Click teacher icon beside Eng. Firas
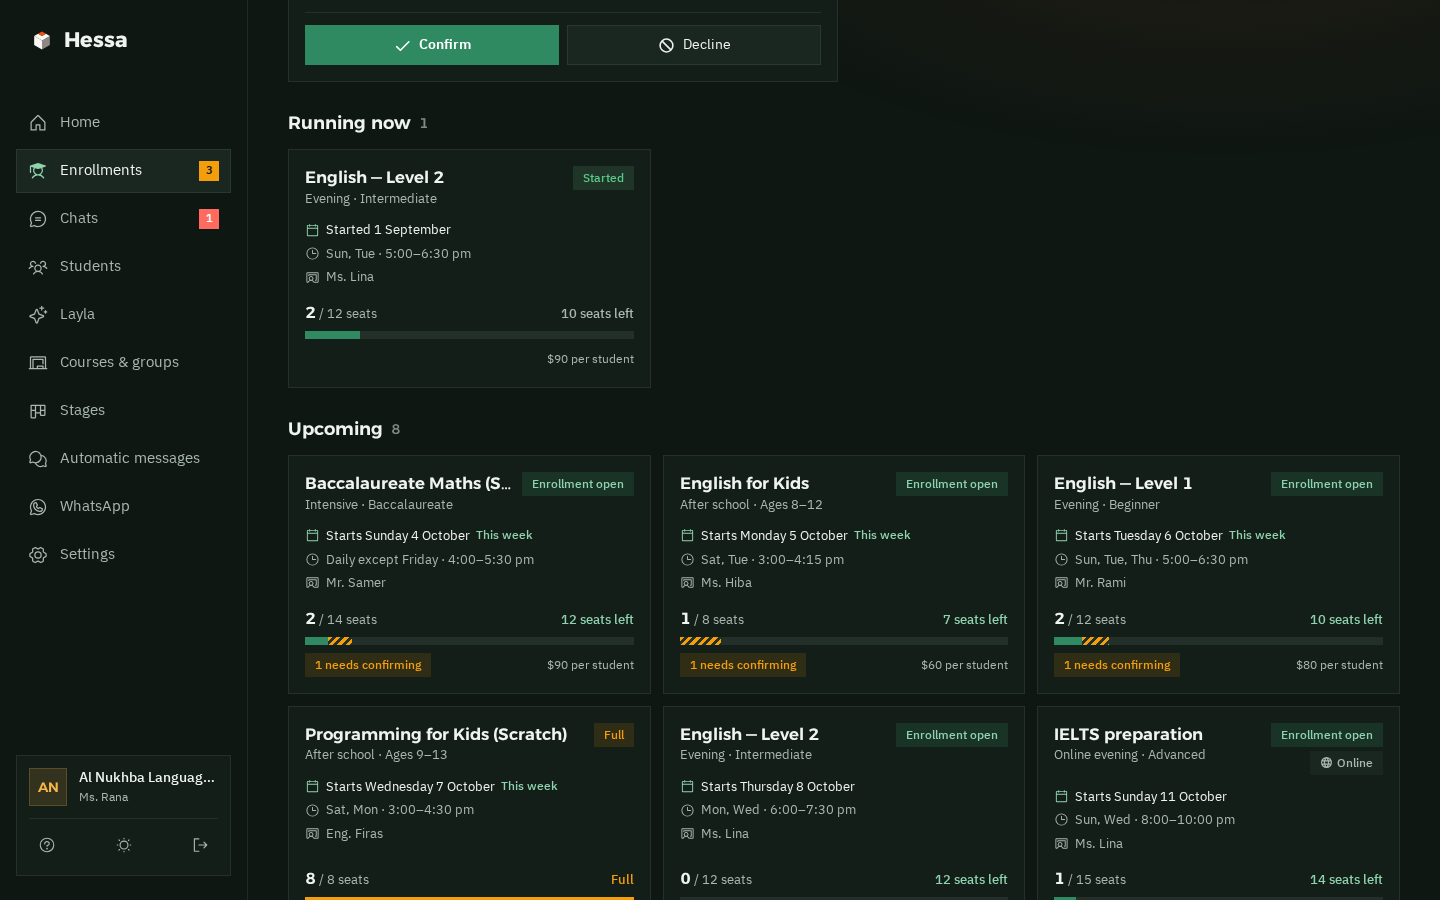This screenshot has width=1440, height=900. click(312, 834)
